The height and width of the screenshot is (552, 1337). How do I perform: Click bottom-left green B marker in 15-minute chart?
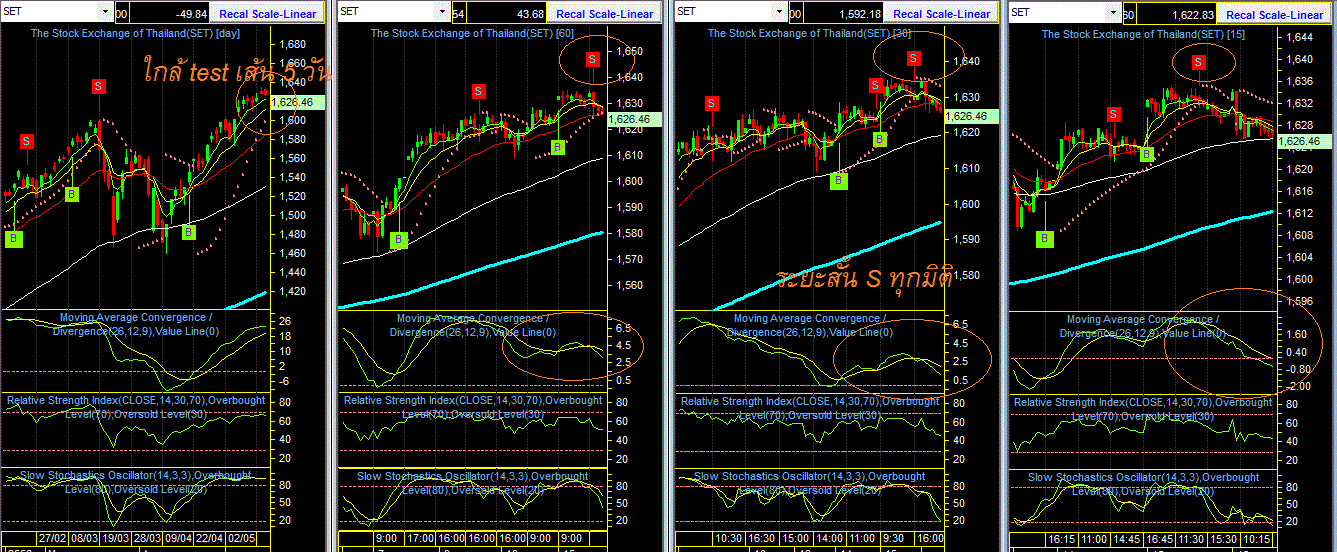tap(1044, 239)
